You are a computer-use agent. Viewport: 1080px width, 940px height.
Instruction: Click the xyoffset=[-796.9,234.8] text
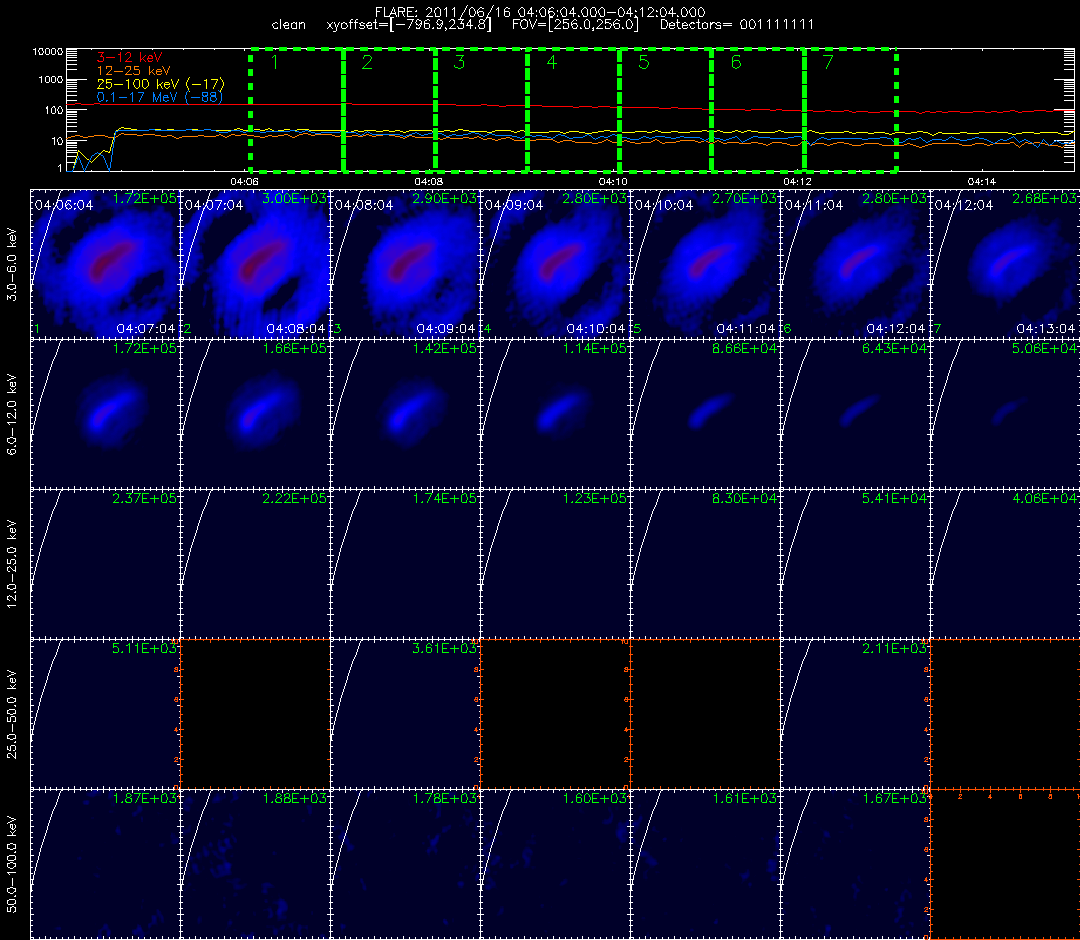click(409, 25)
